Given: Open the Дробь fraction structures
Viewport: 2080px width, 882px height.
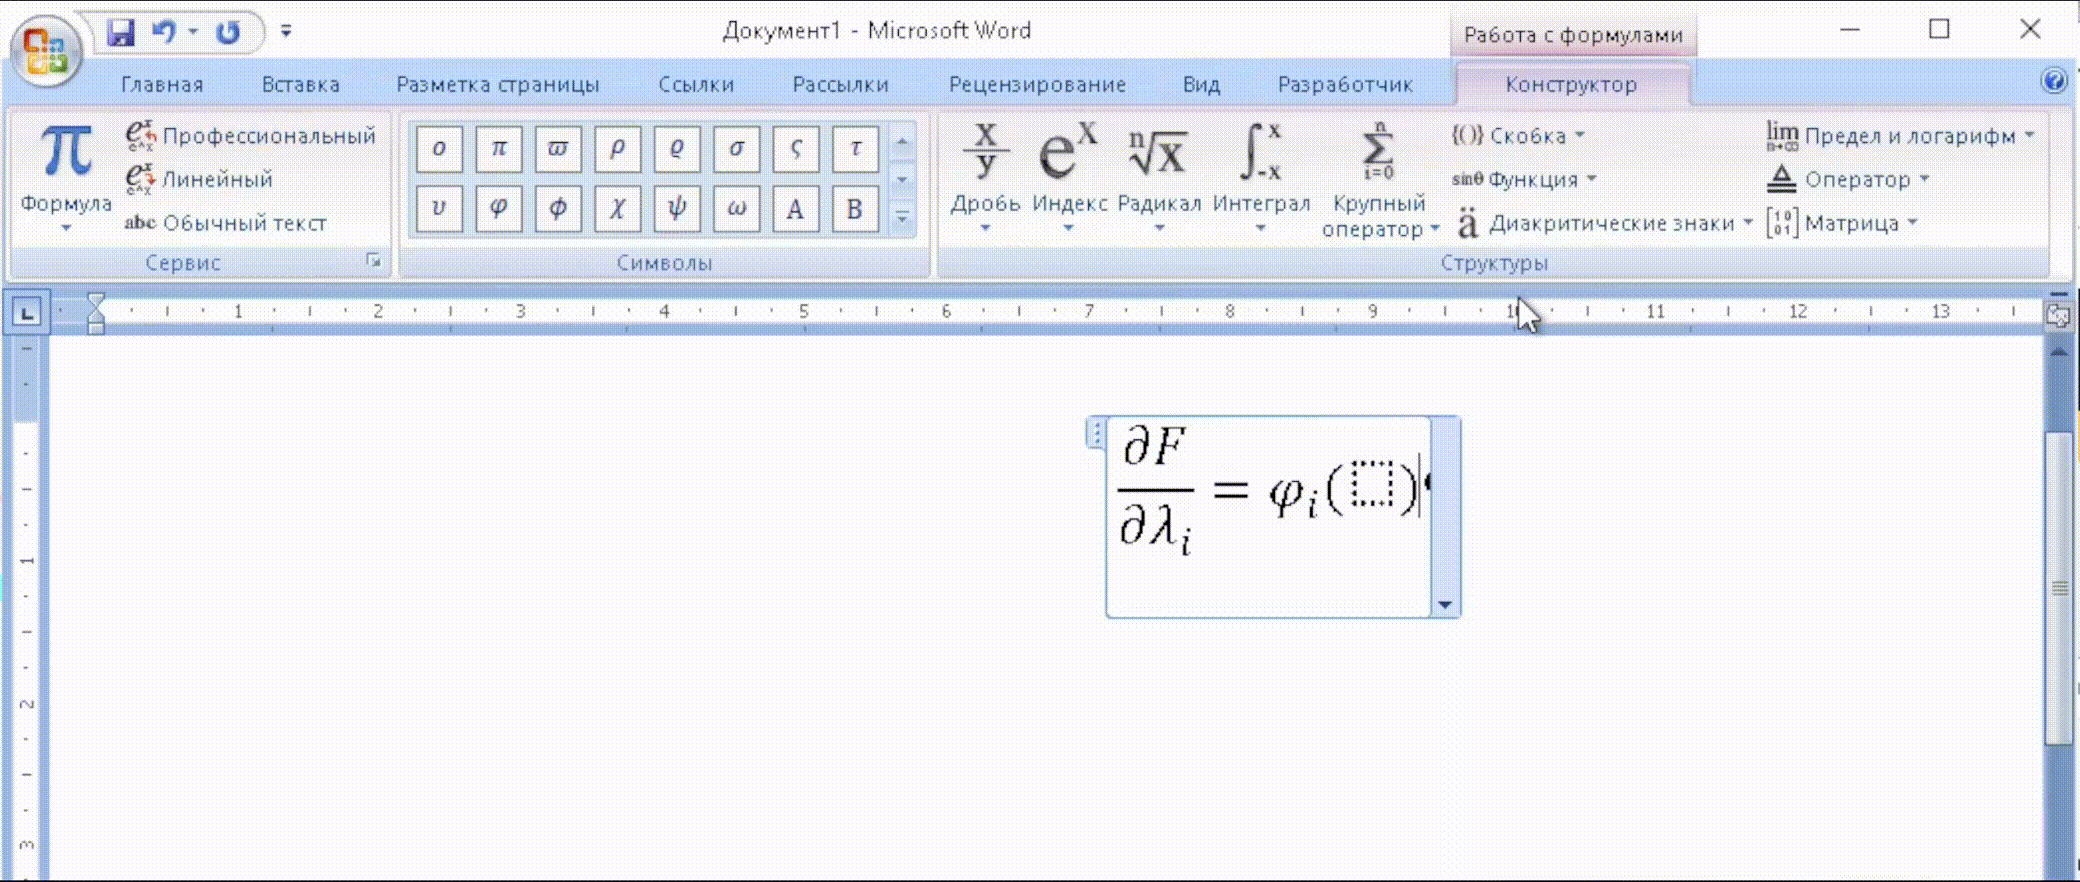Looking at the screenshot, I should (x=985, y=178).
